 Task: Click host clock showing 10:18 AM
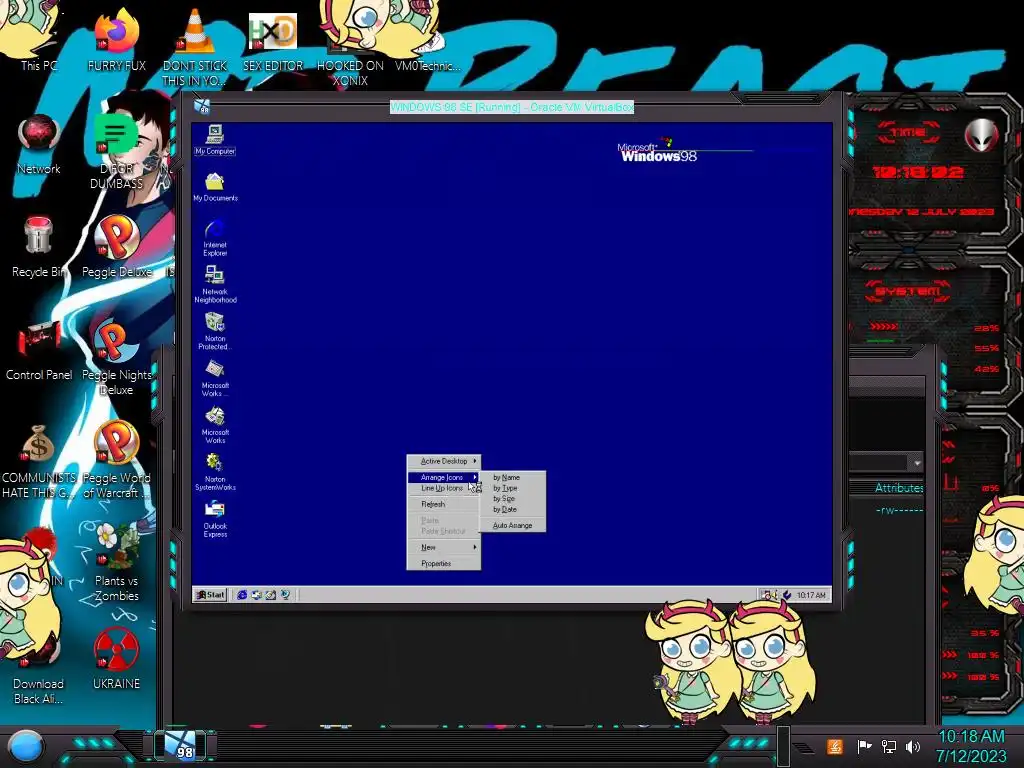pyautogui.click(x=971, y=737)
